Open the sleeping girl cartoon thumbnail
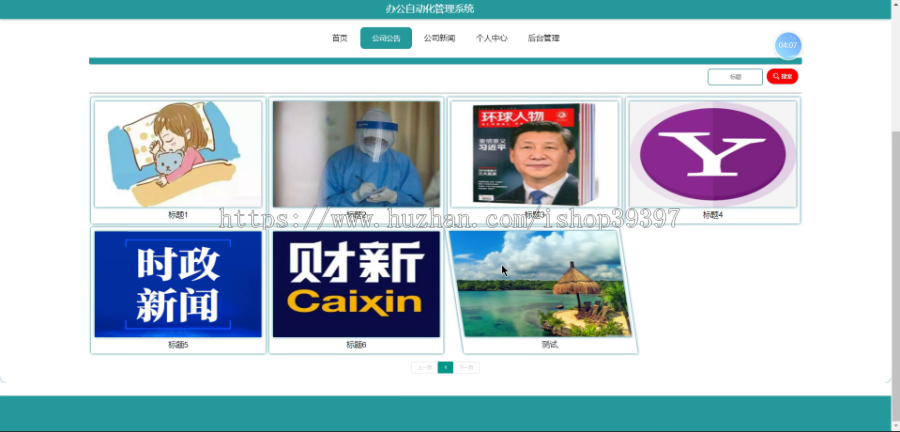900x432 pixels. click(178, 154)
